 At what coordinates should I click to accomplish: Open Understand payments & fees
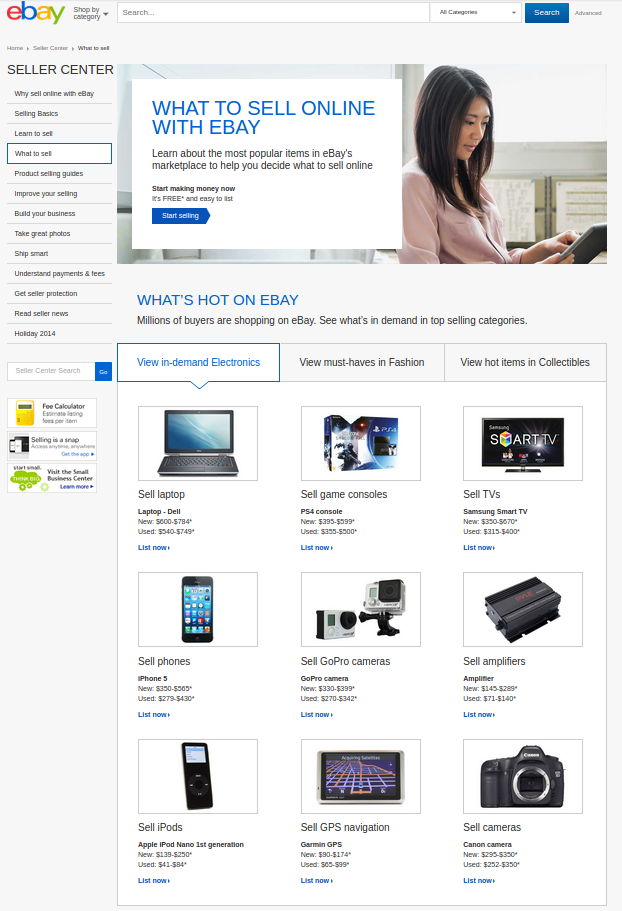[x=59, y=274]
